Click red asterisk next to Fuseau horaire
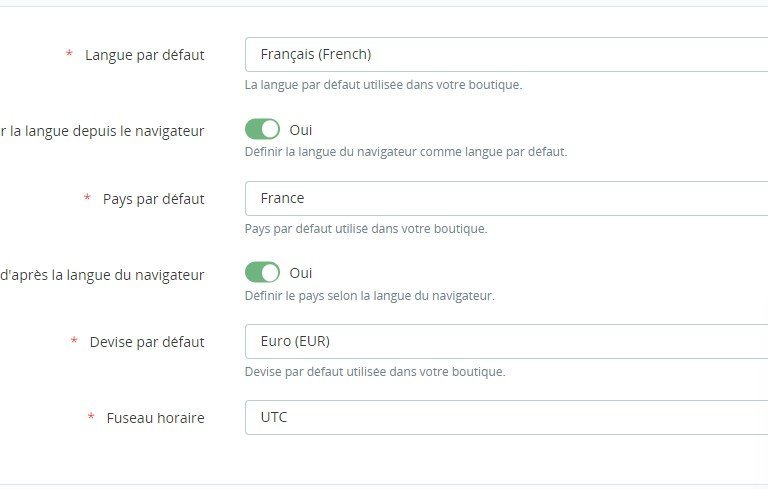The height and width of the screenshot is (489, 768). point(92,417)
